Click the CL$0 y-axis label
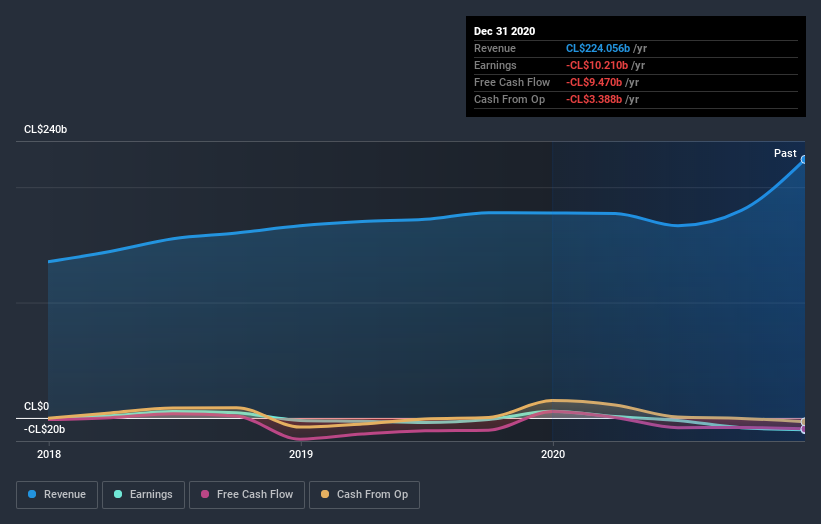Screen dimensions: 821x524 pos(37,406)
